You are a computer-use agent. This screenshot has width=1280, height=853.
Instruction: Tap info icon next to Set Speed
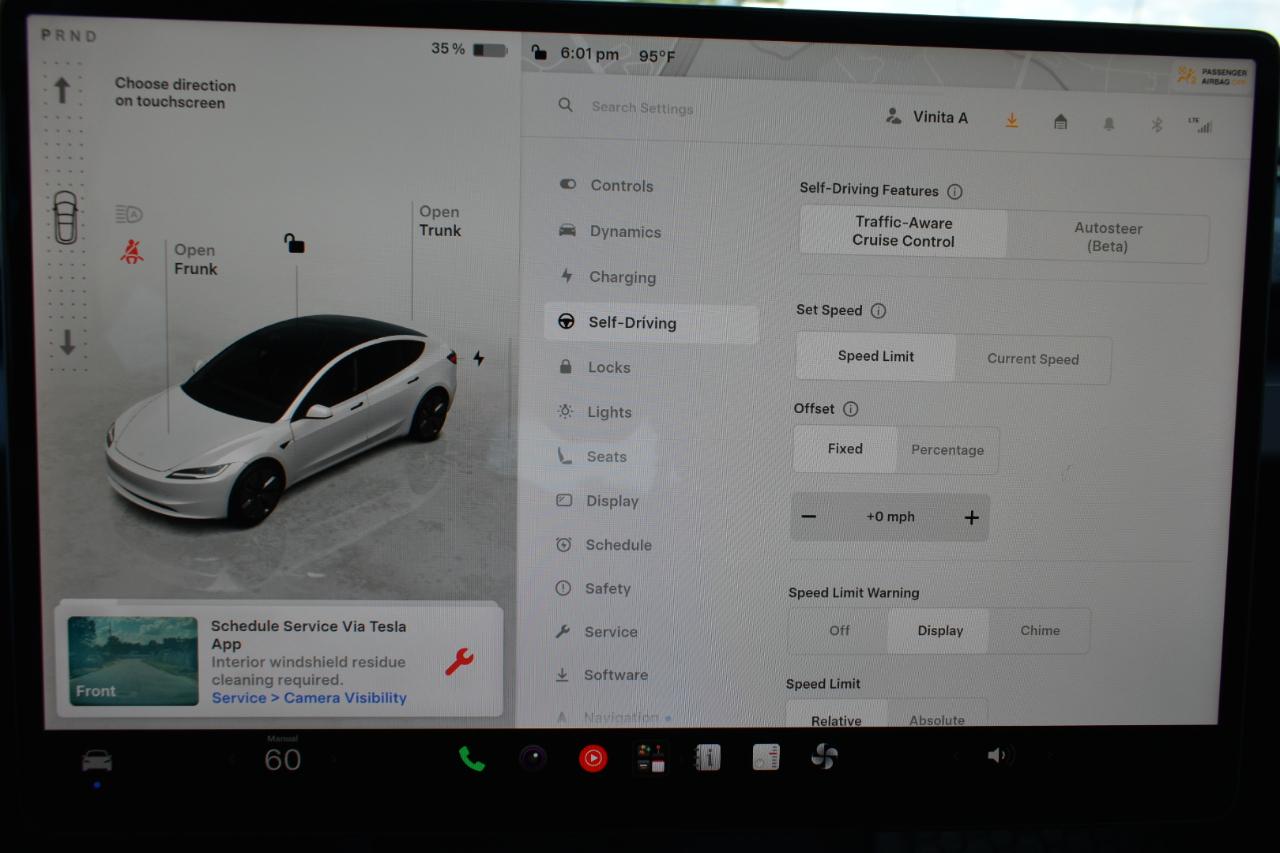[878, 311]
